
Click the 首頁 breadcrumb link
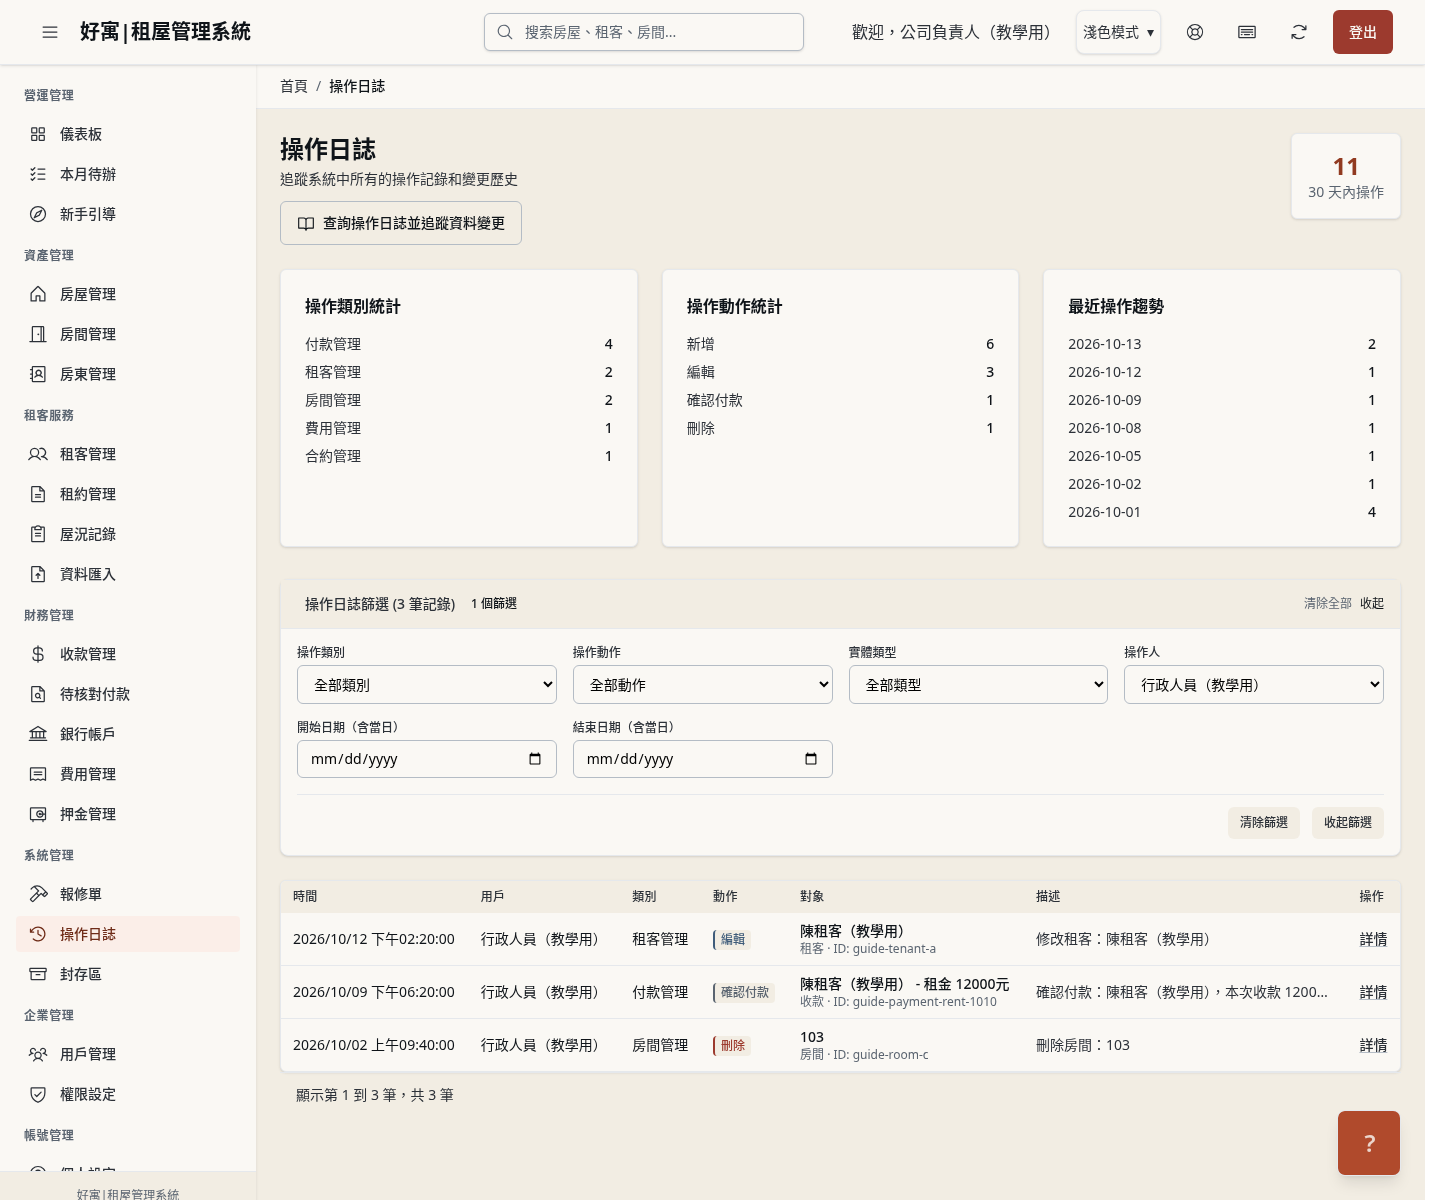click(294, 86)
